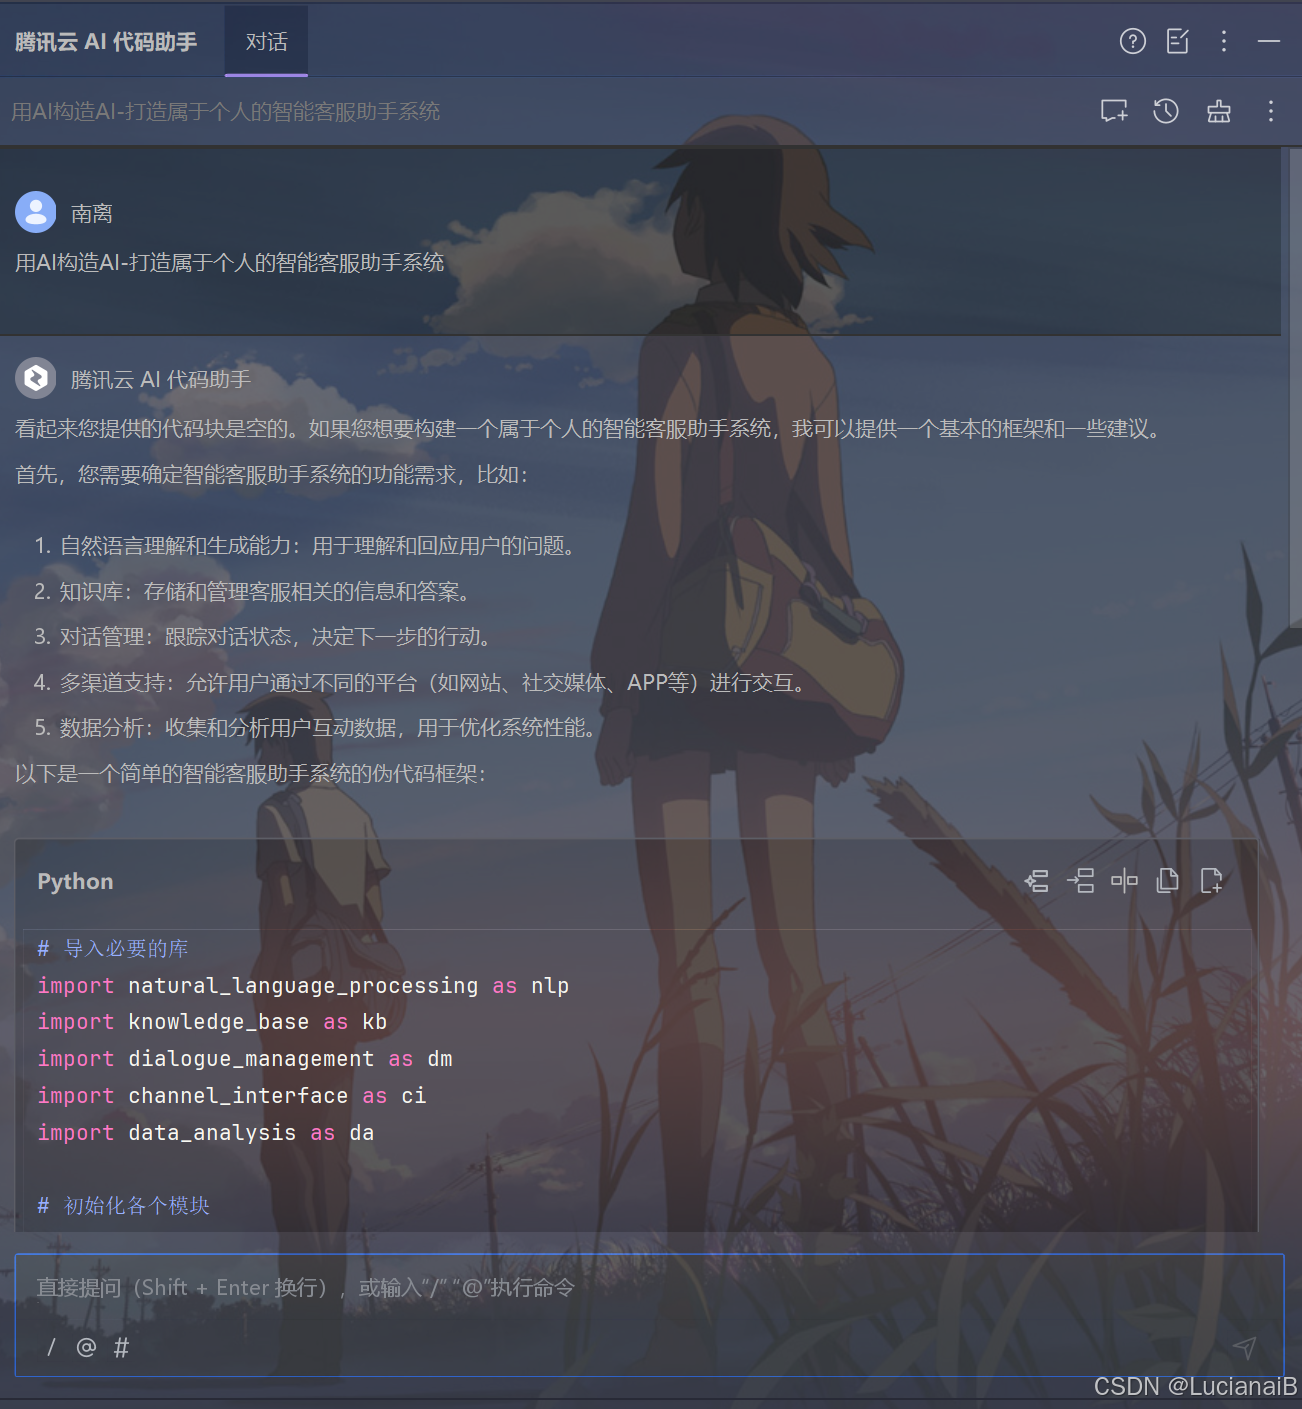The height and width of the screenshot is (1409, 1302).
Task: Open the diff compare icon on code block
Action: (x=1124, y=881)
